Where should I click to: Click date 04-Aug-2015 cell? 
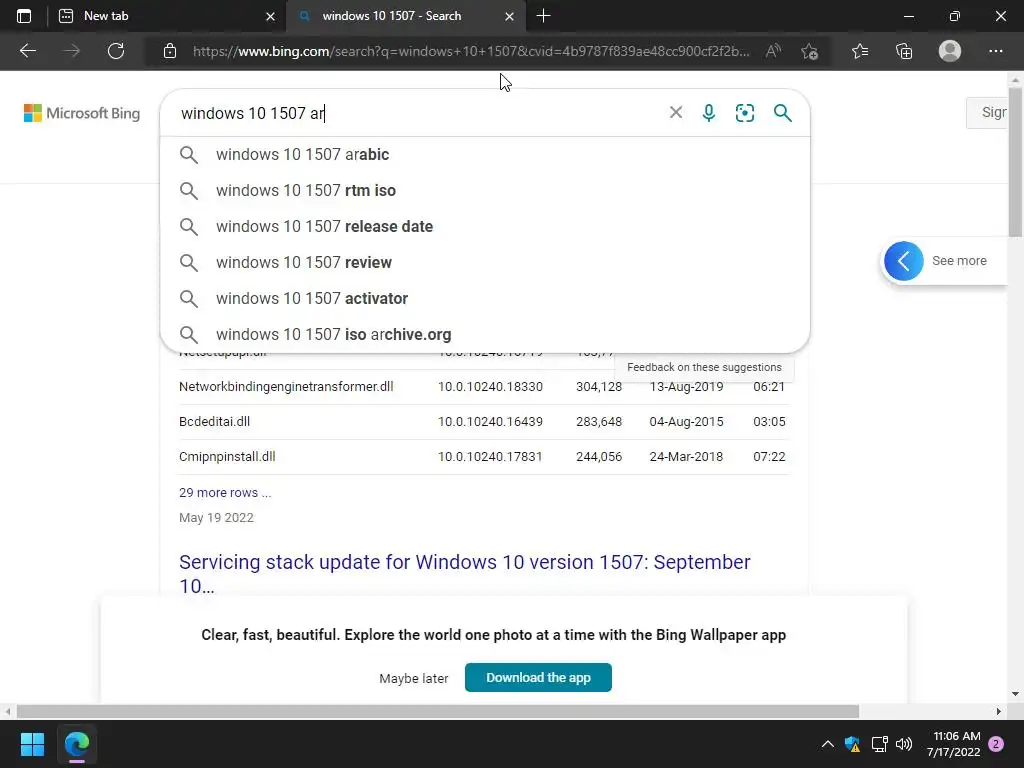(x=686, y=421)
